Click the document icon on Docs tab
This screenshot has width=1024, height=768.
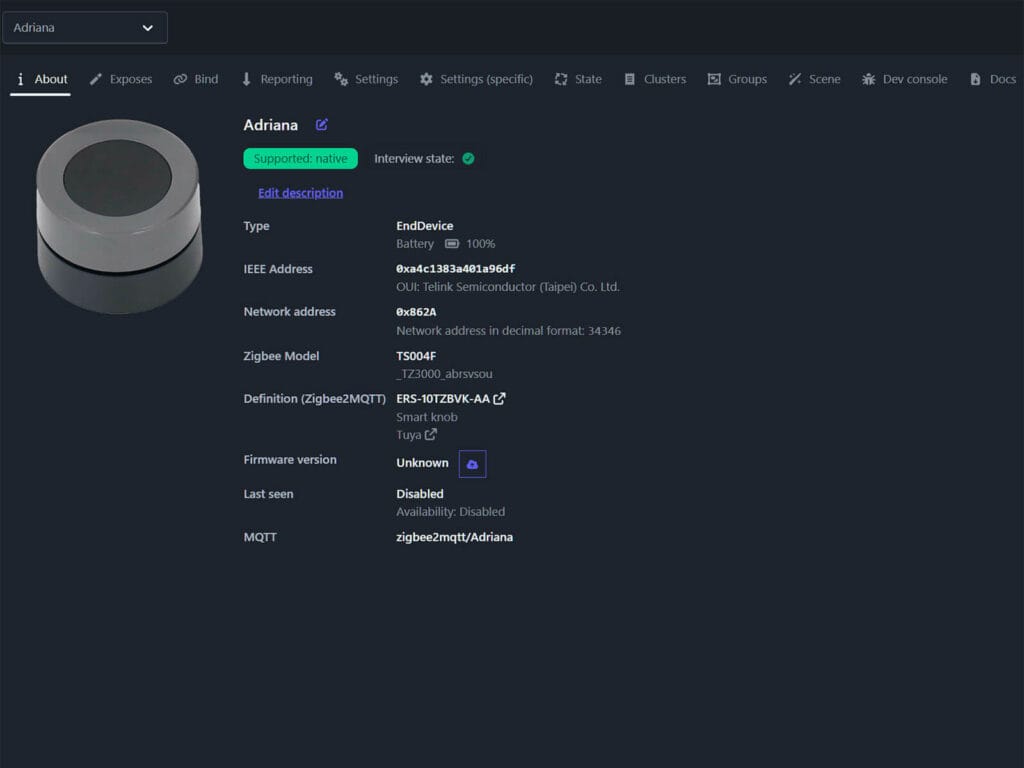975,79
